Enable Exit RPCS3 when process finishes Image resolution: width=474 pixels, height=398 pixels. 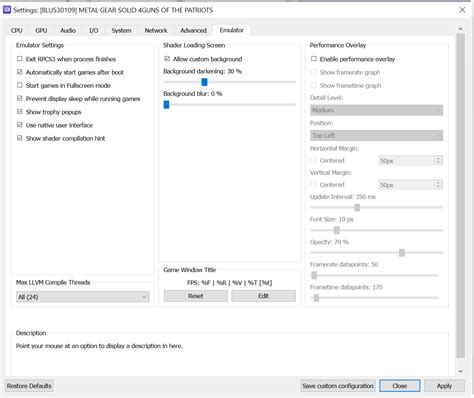pyautogui.click(x=20, y=59)
